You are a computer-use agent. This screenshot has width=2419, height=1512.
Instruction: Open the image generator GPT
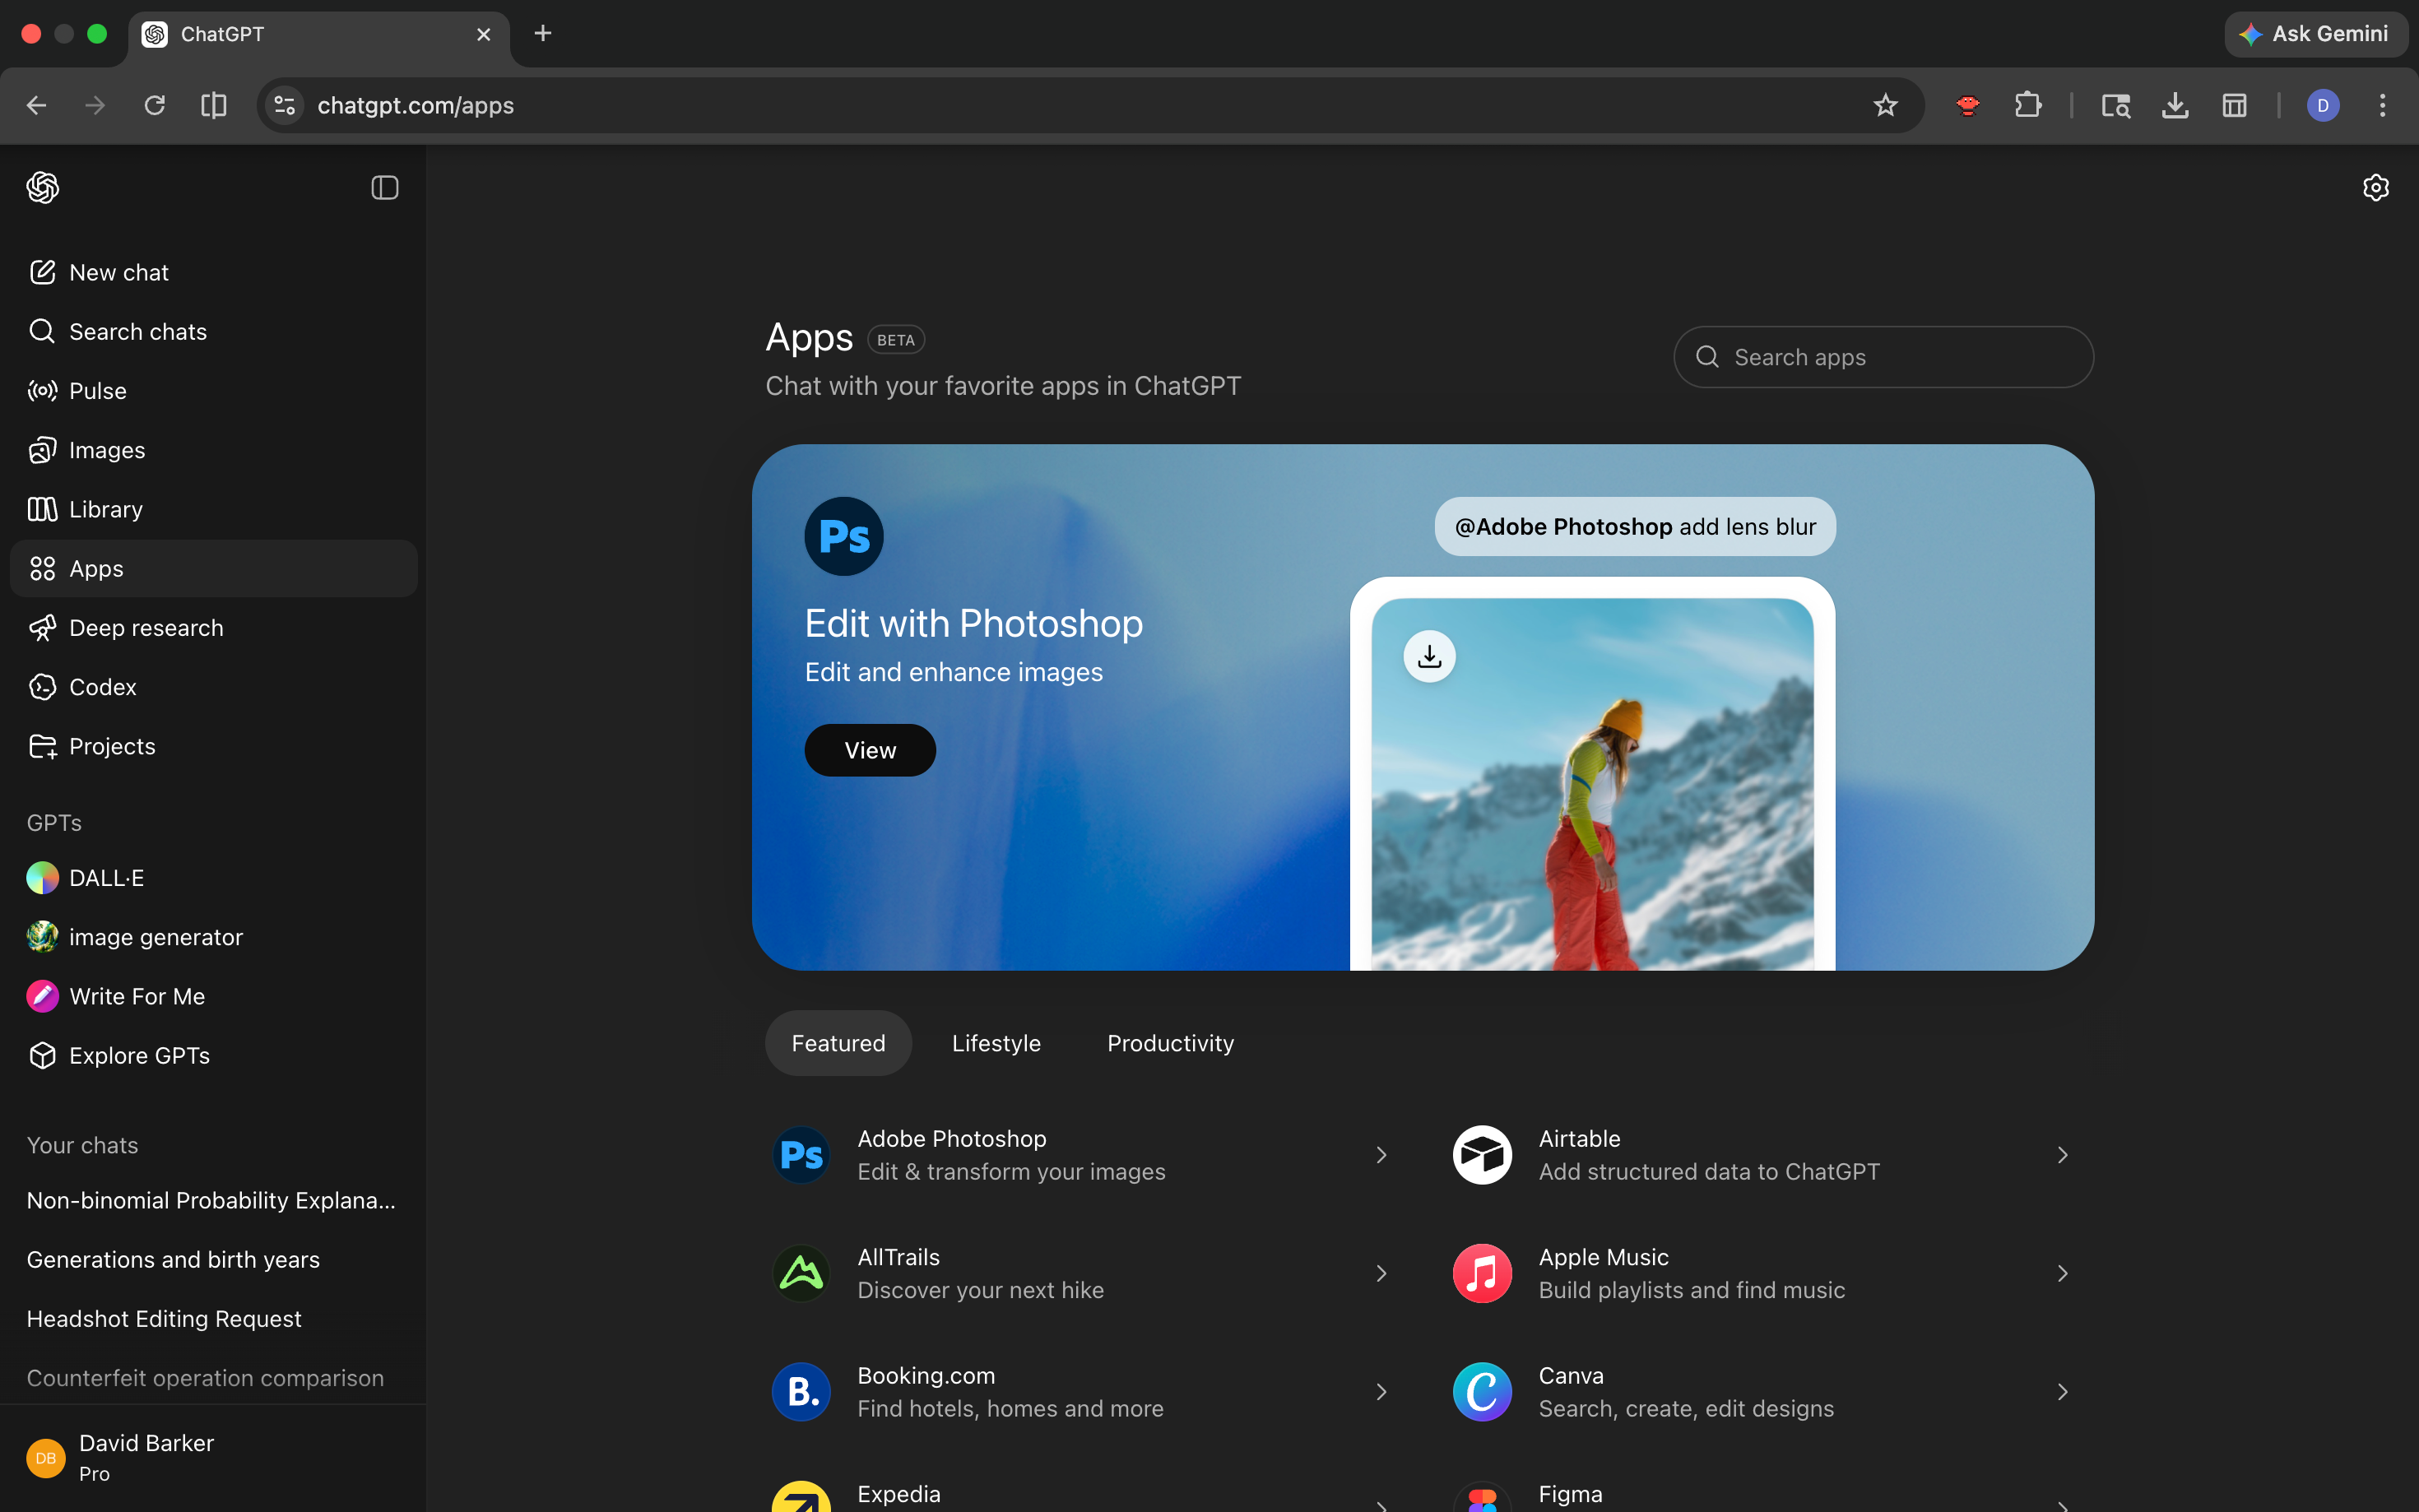pyautogui.click(x=213, y=937)
